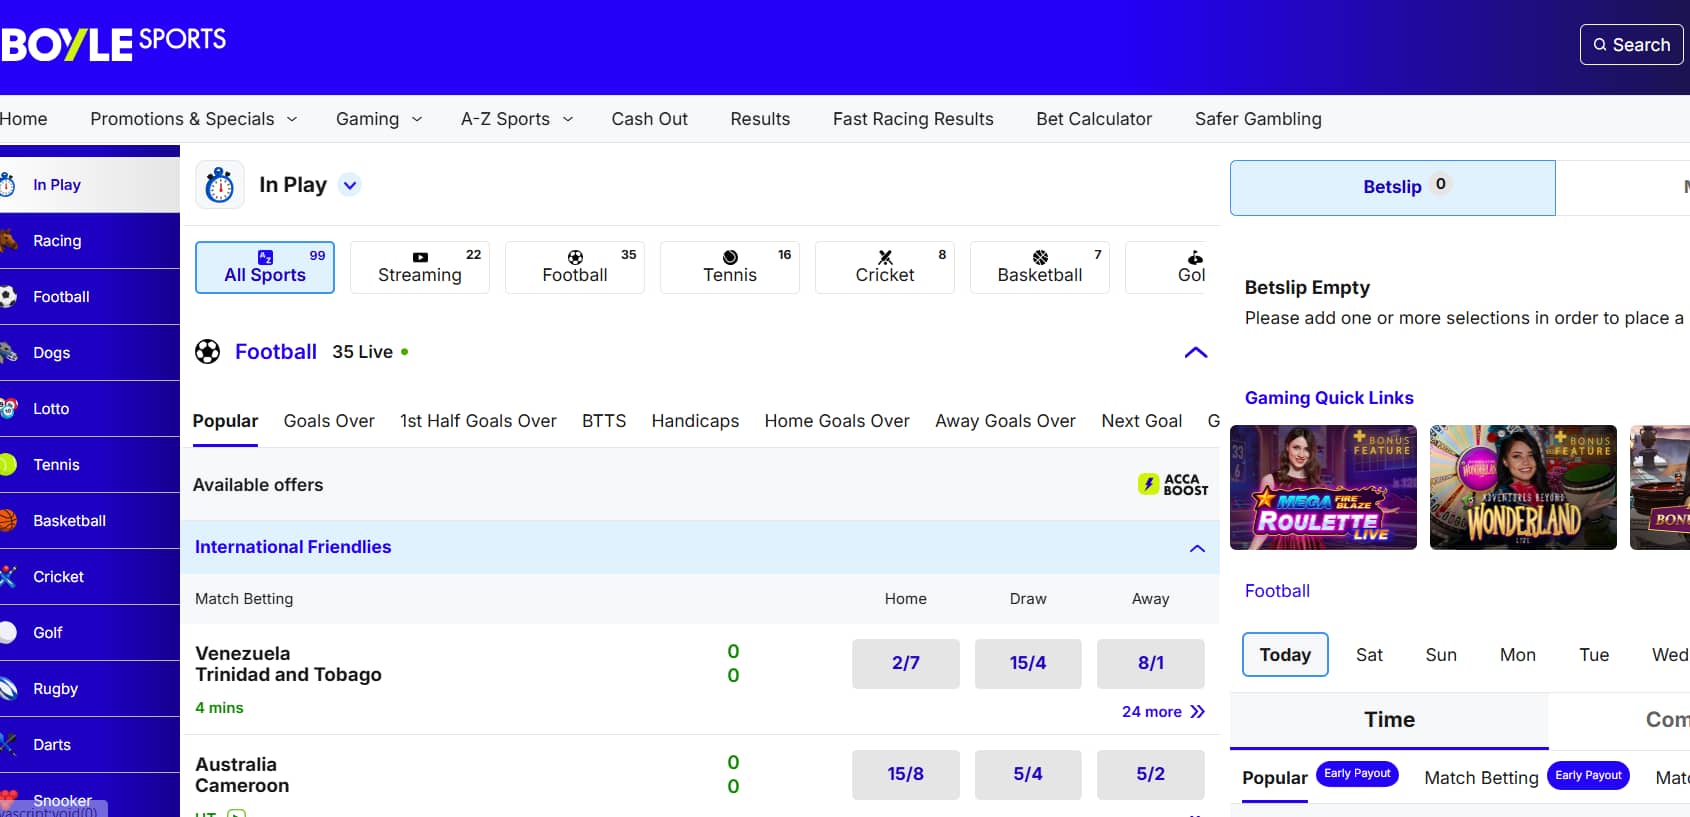The height and width of the screenshot is (817, 1690).
Task: Select Tennis 16 filter tile
Action: coord(730,267)
